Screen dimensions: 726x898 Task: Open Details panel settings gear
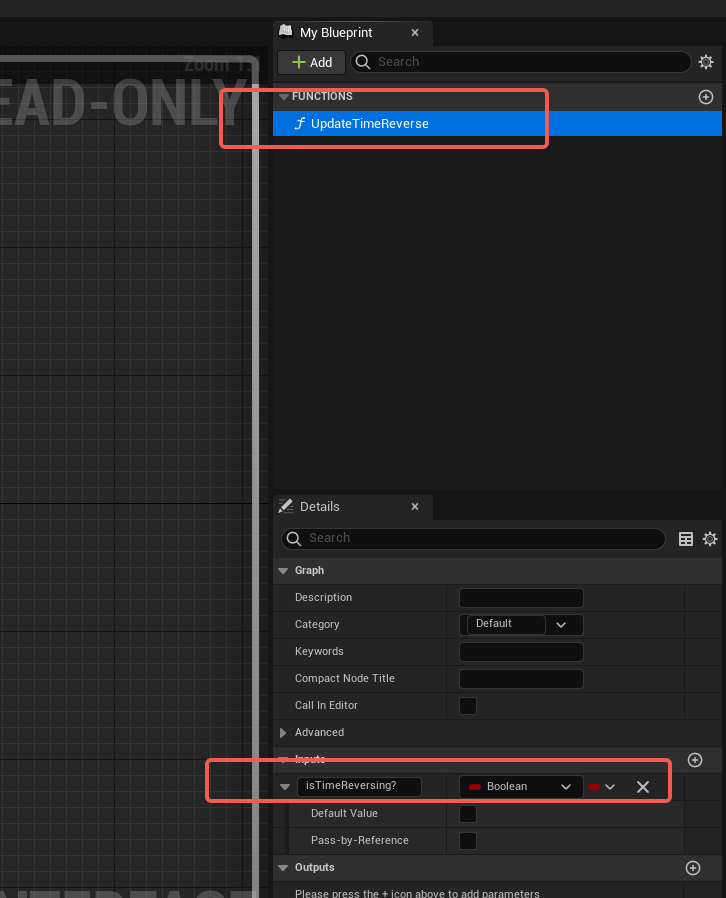point(710,539)
